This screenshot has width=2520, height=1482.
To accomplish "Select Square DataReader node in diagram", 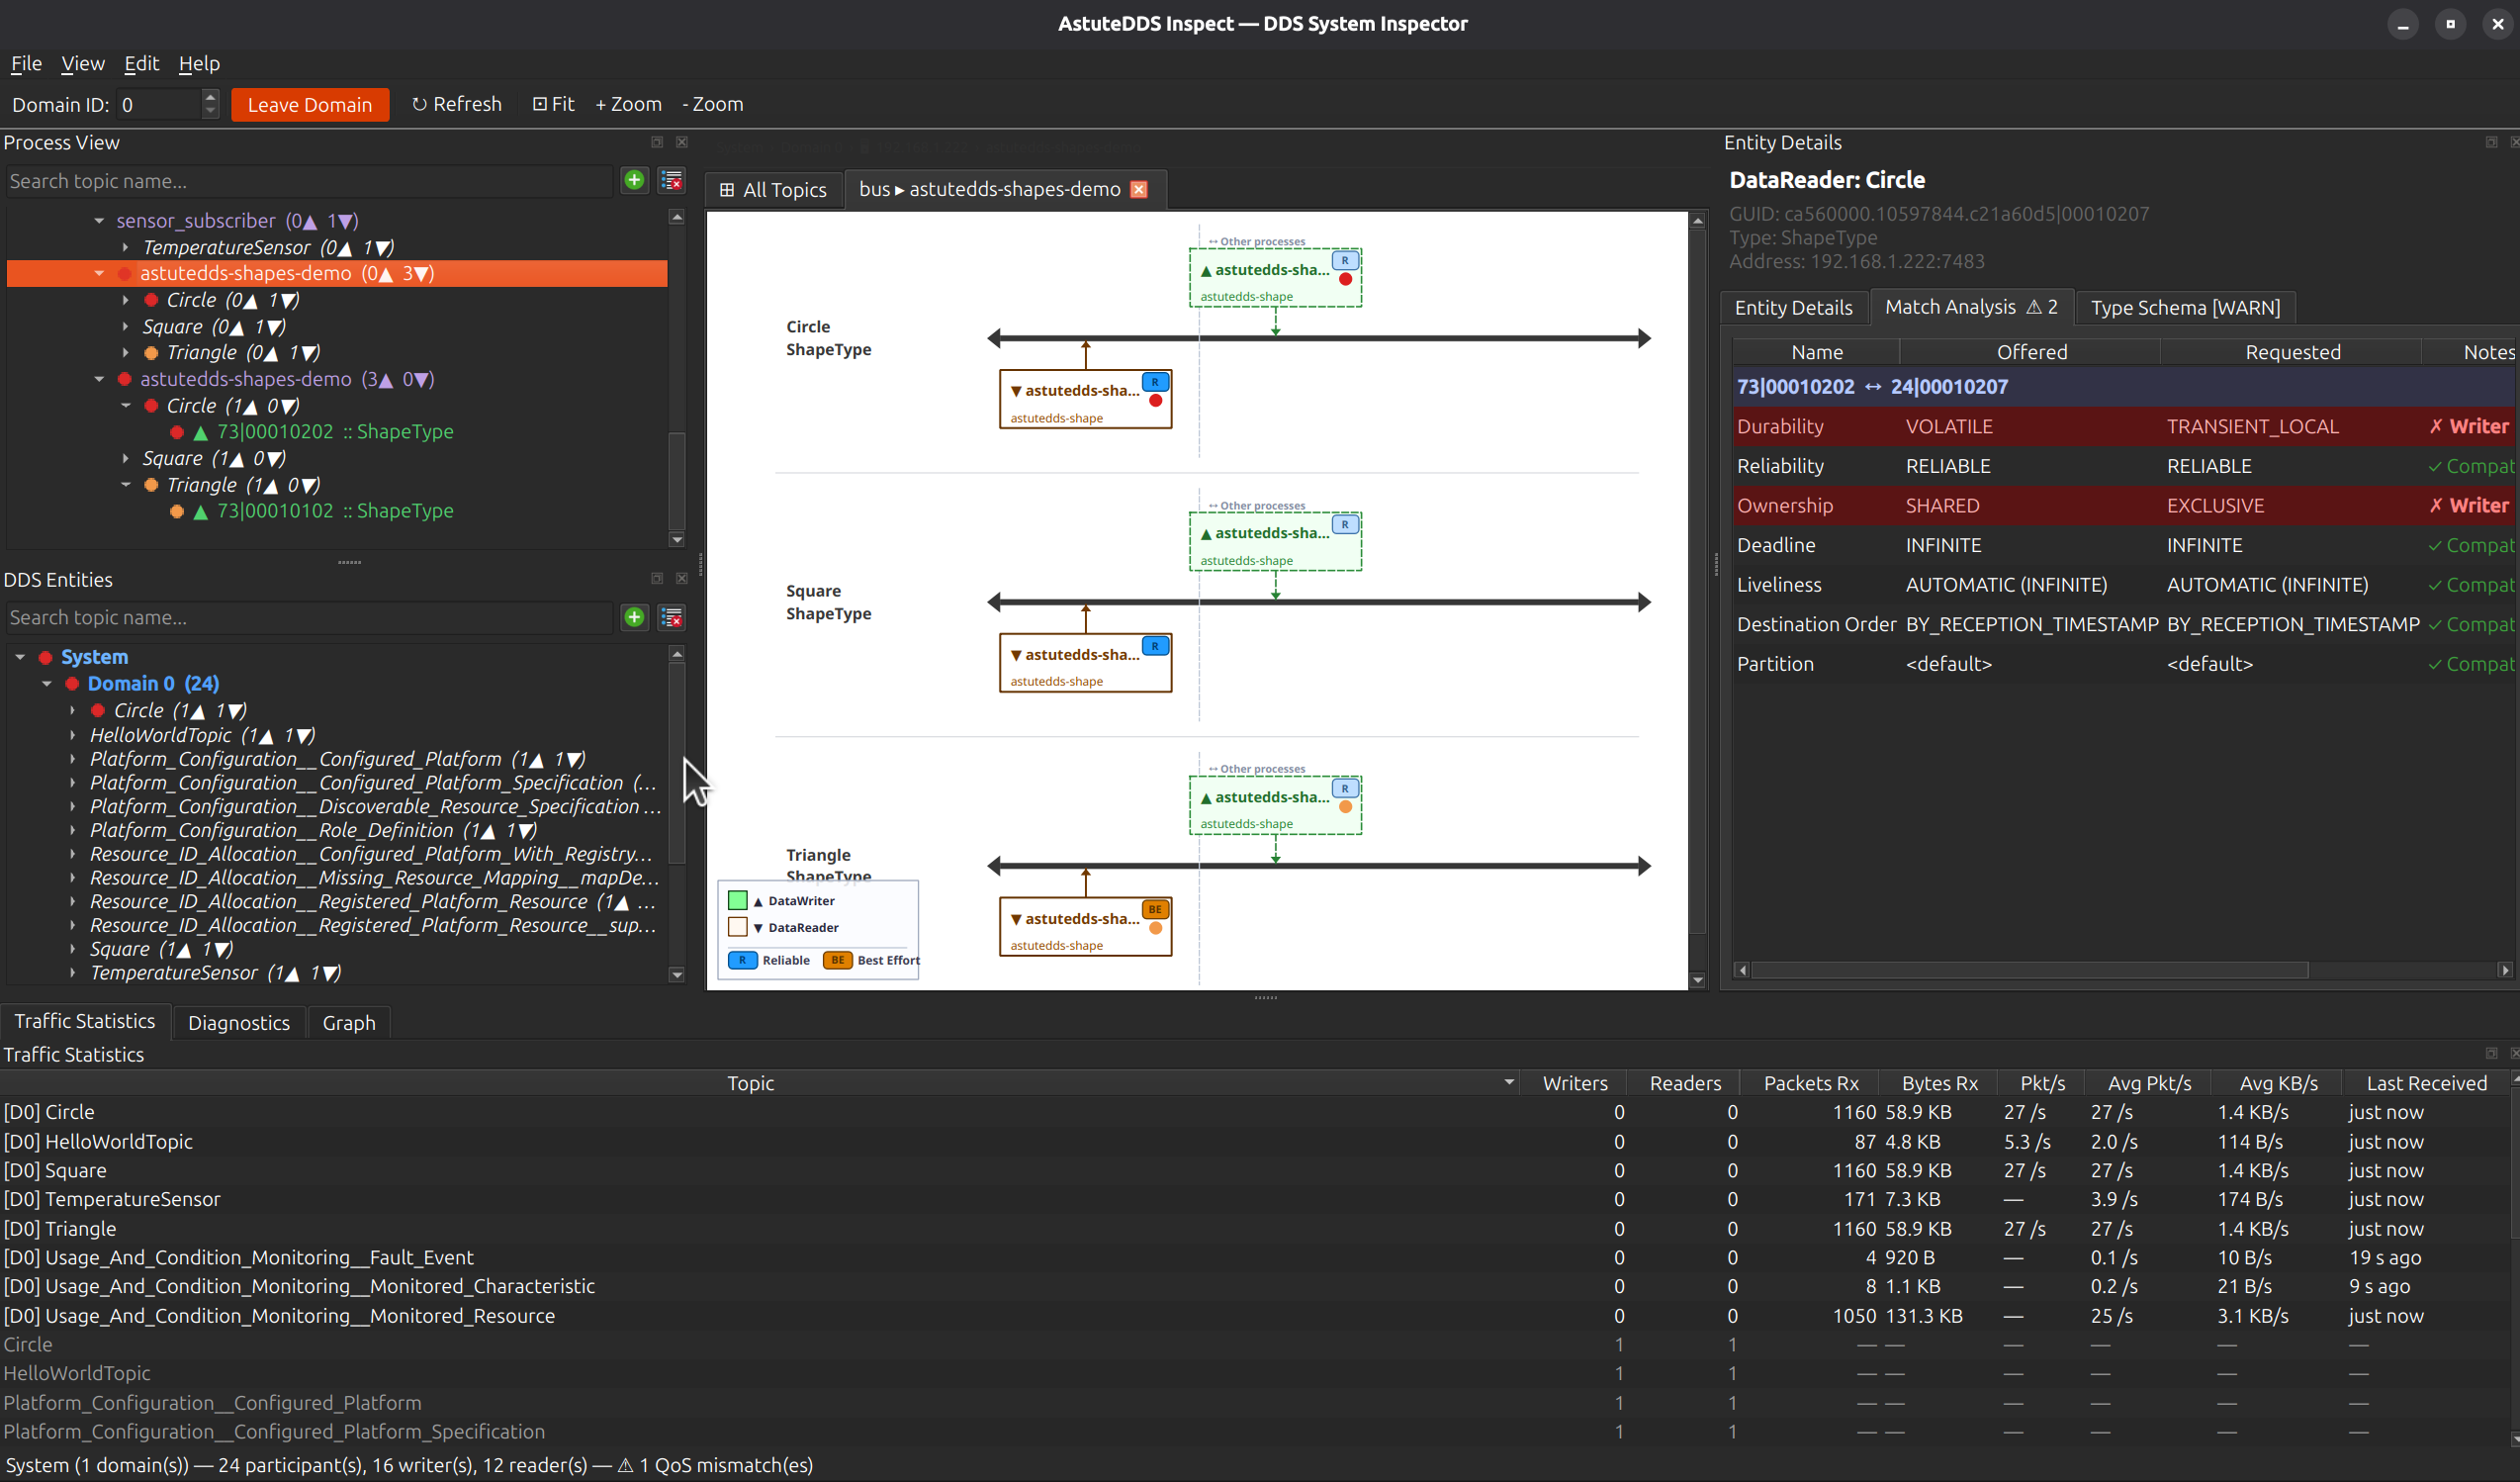I will 1085,663.
